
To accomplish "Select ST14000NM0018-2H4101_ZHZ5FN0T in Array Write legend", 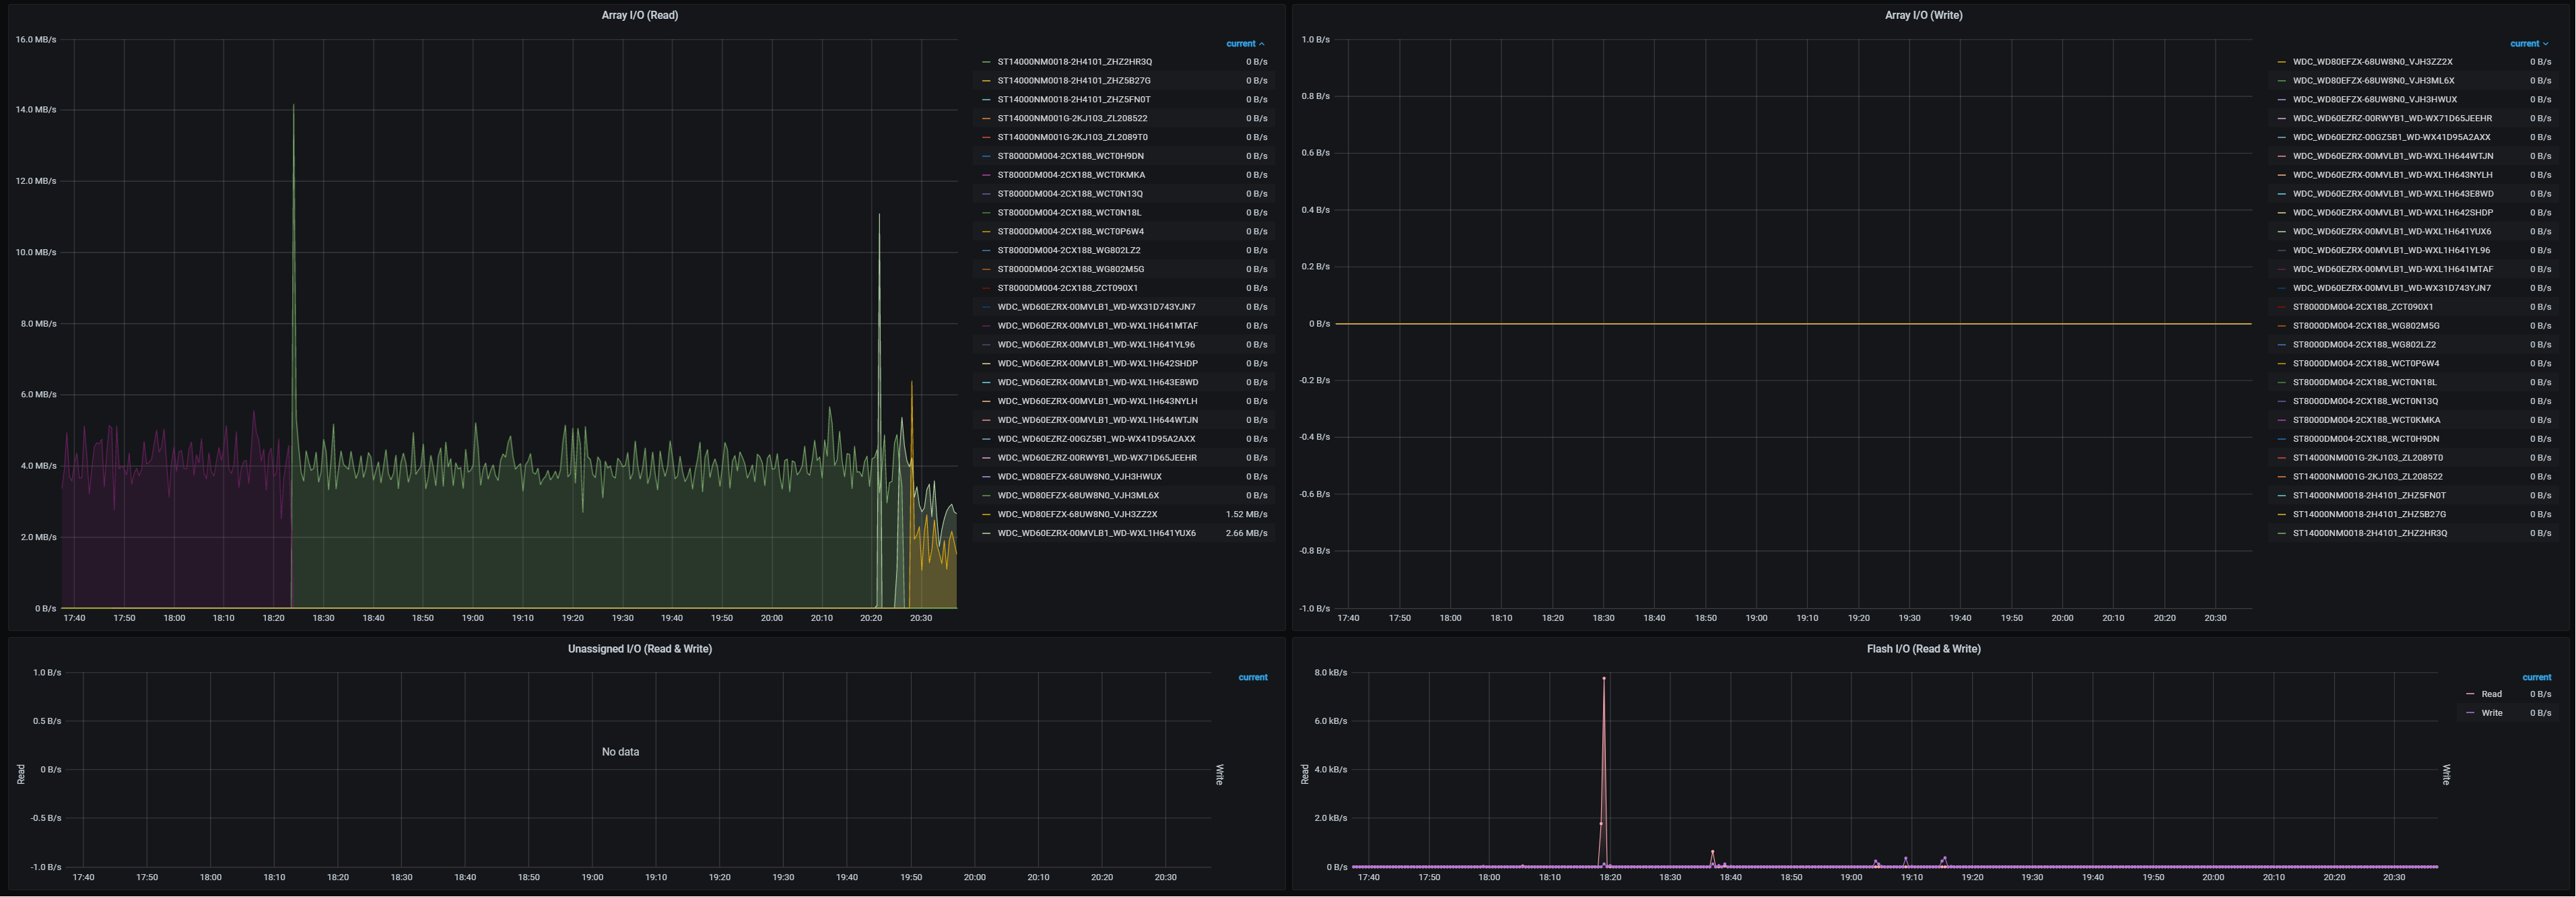I will click(2369, 495).
